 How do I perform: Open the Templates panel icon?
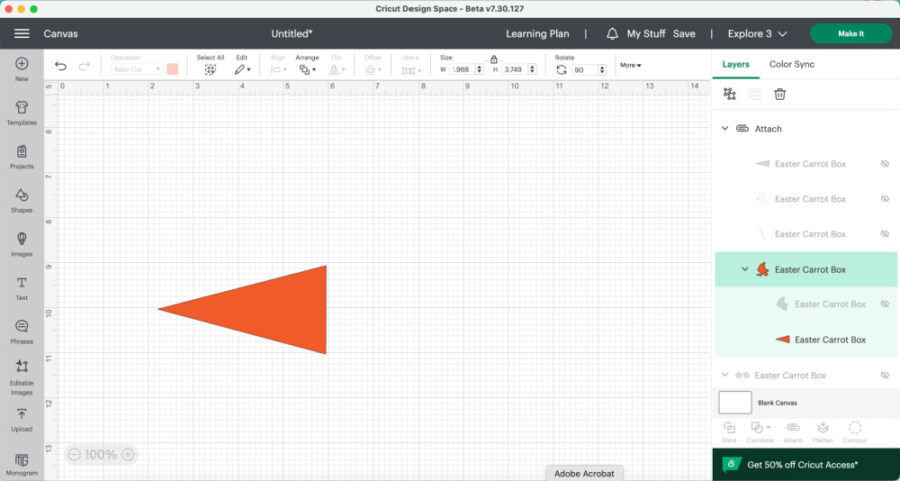[21, 108]
